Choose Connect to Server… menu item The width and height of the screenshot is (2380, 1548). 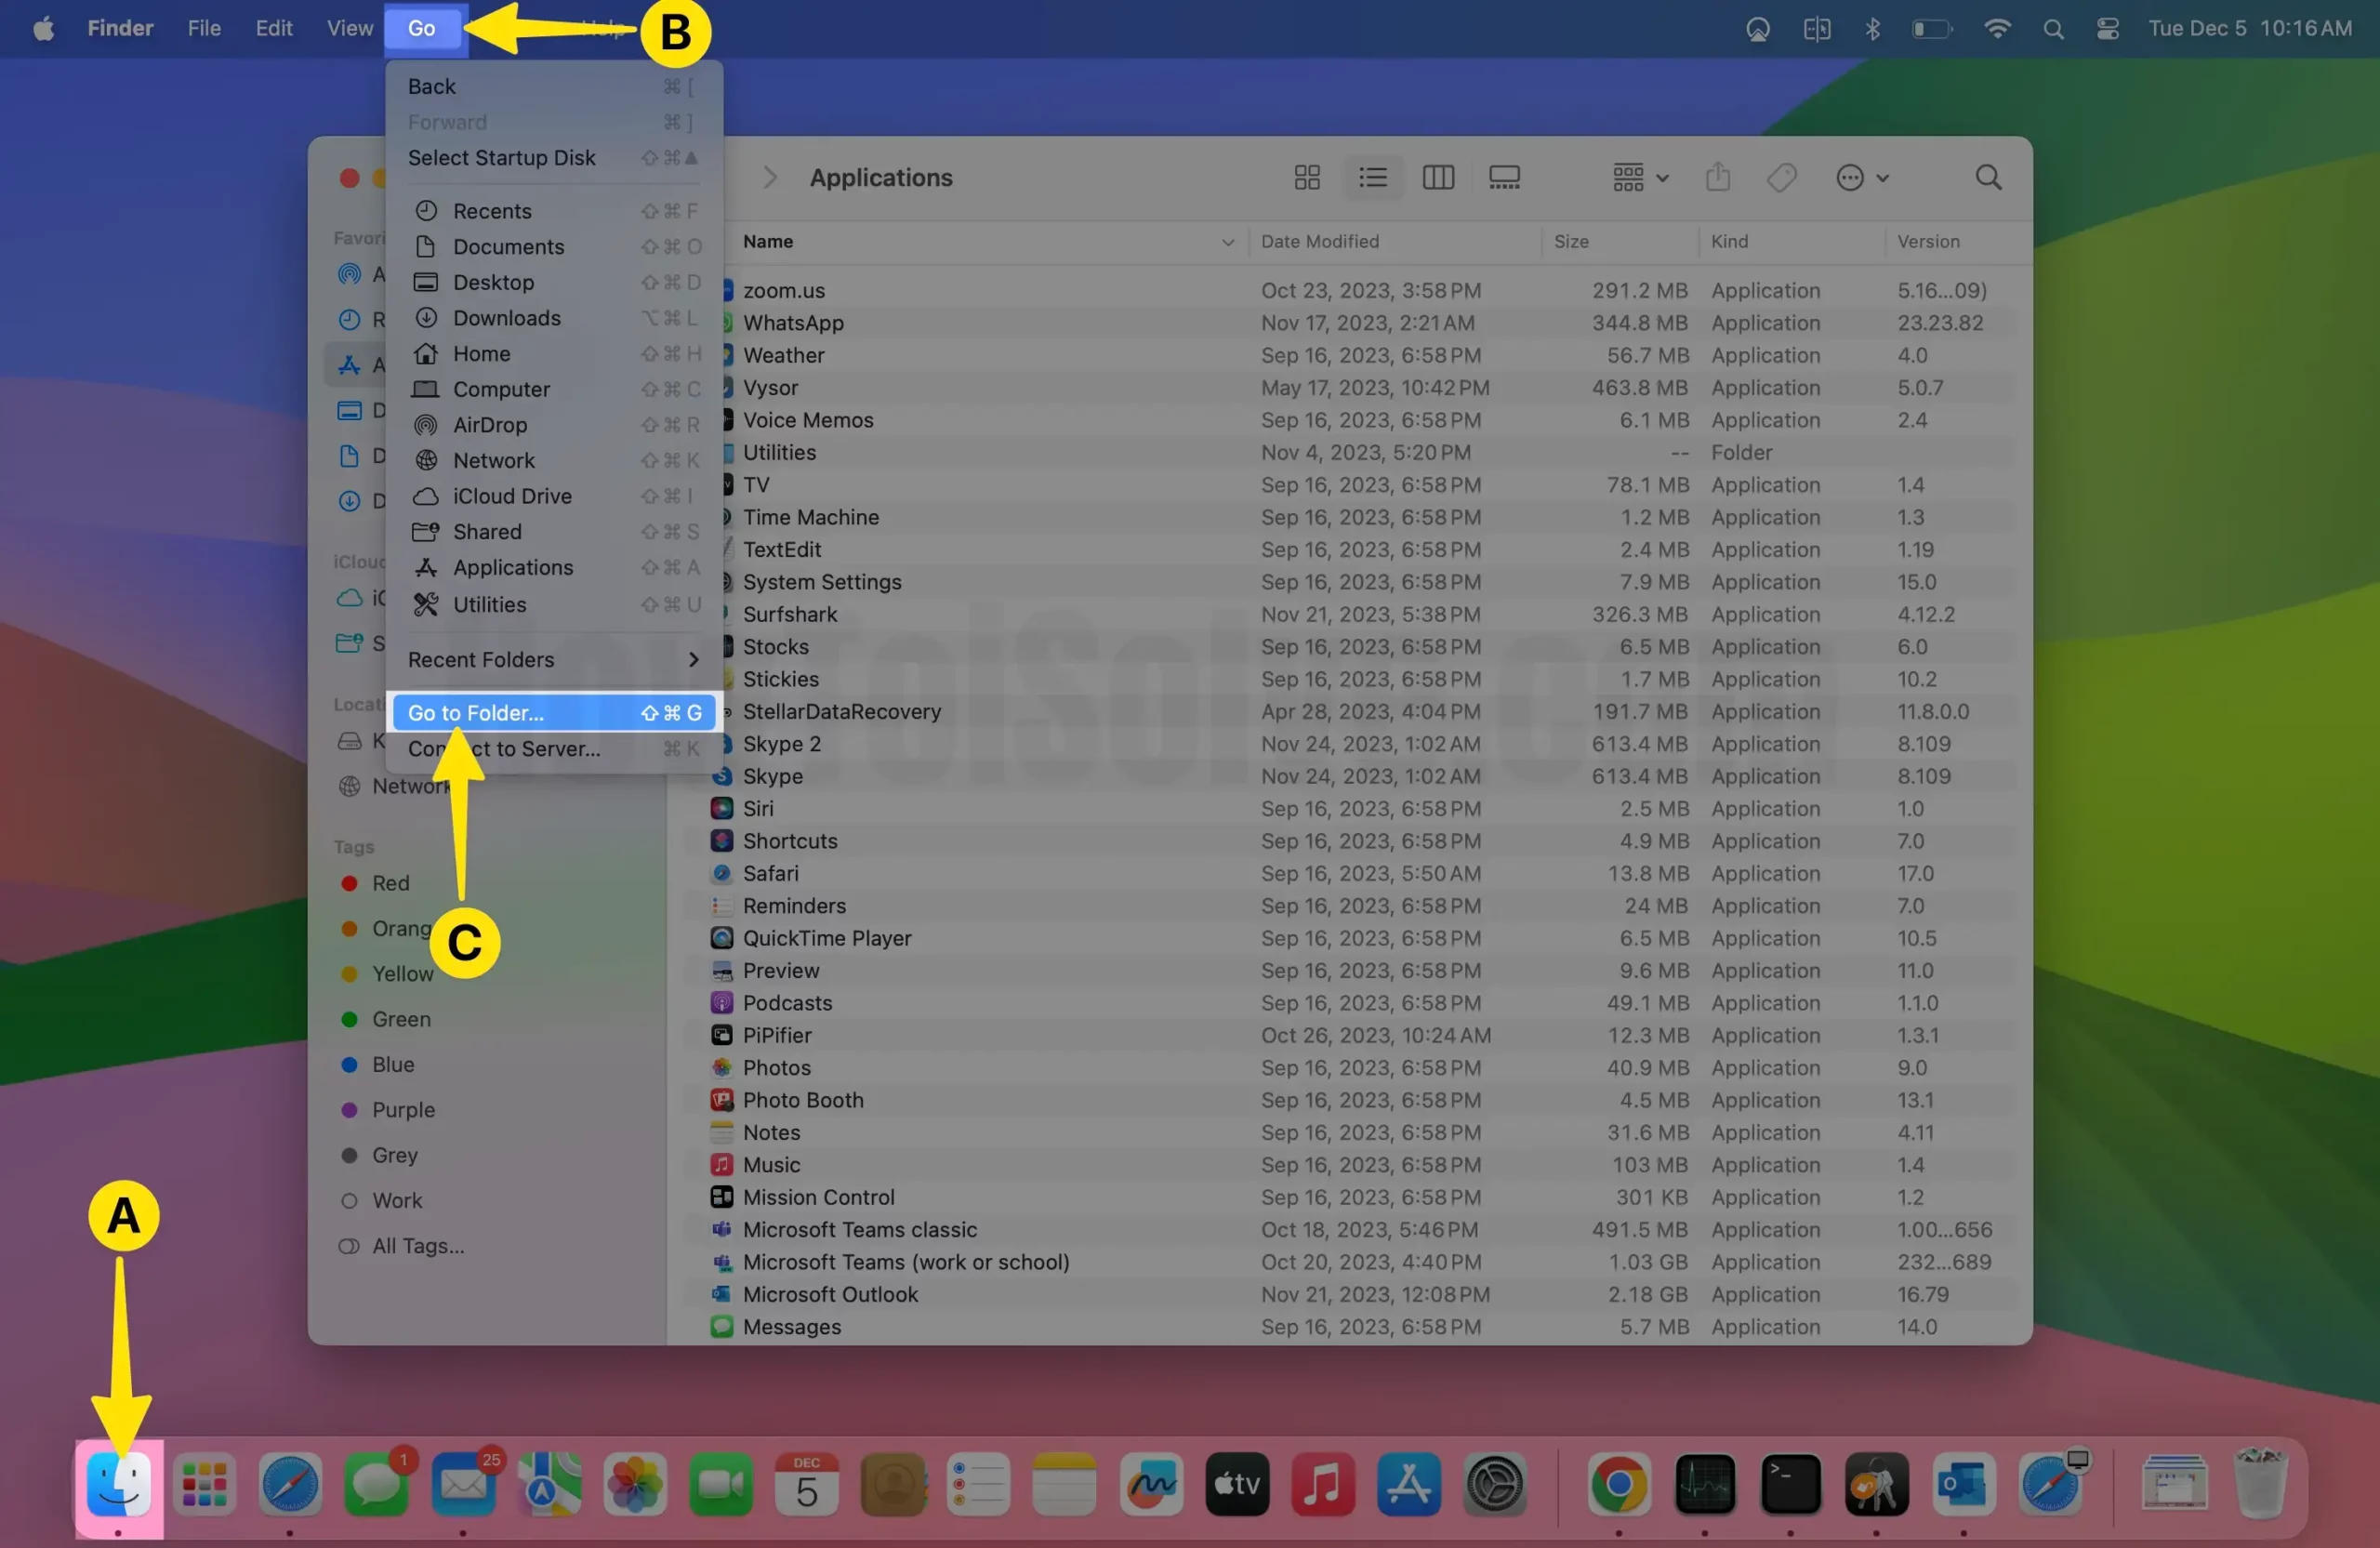point(553,749)
